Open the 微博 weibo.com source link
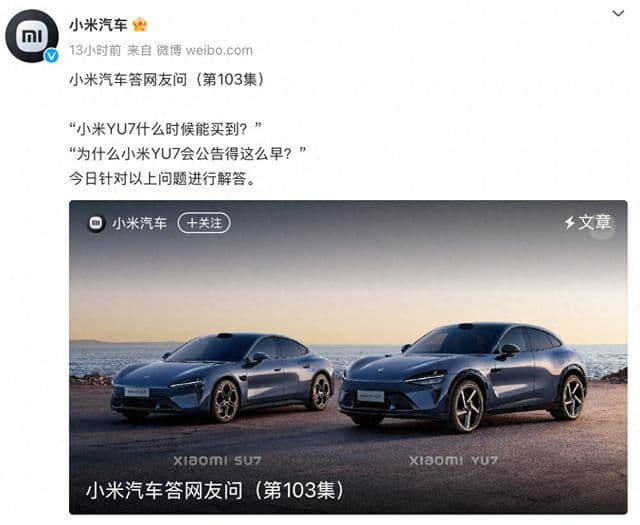The height and width of the screenshot is (525, 640). (x=204, y=50)
